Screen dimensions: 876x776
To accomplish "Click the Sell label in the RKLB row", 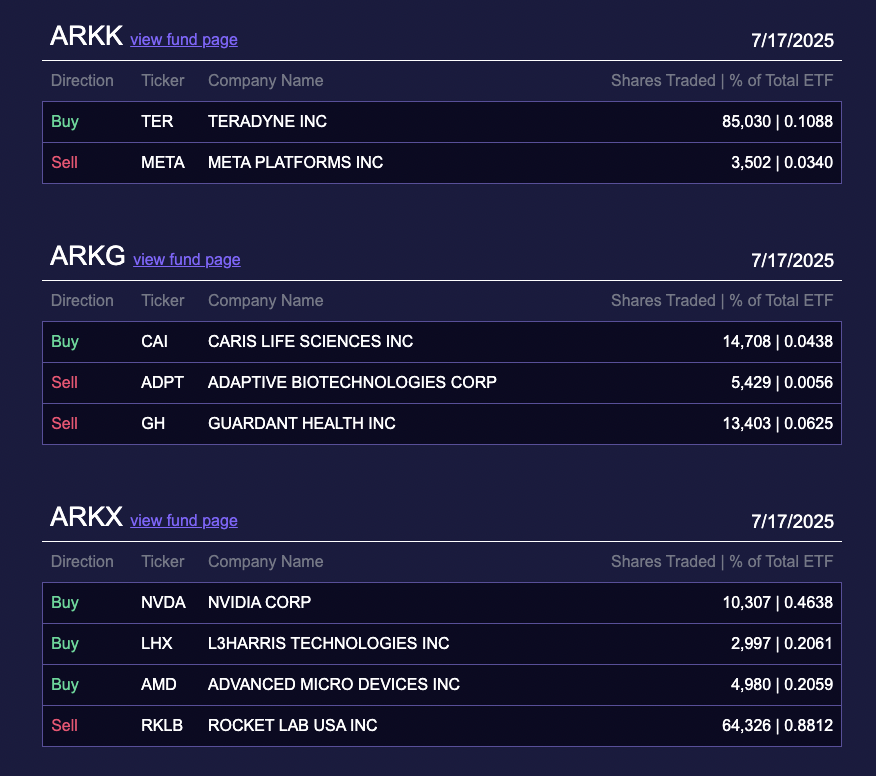I will tap(64, 725).
